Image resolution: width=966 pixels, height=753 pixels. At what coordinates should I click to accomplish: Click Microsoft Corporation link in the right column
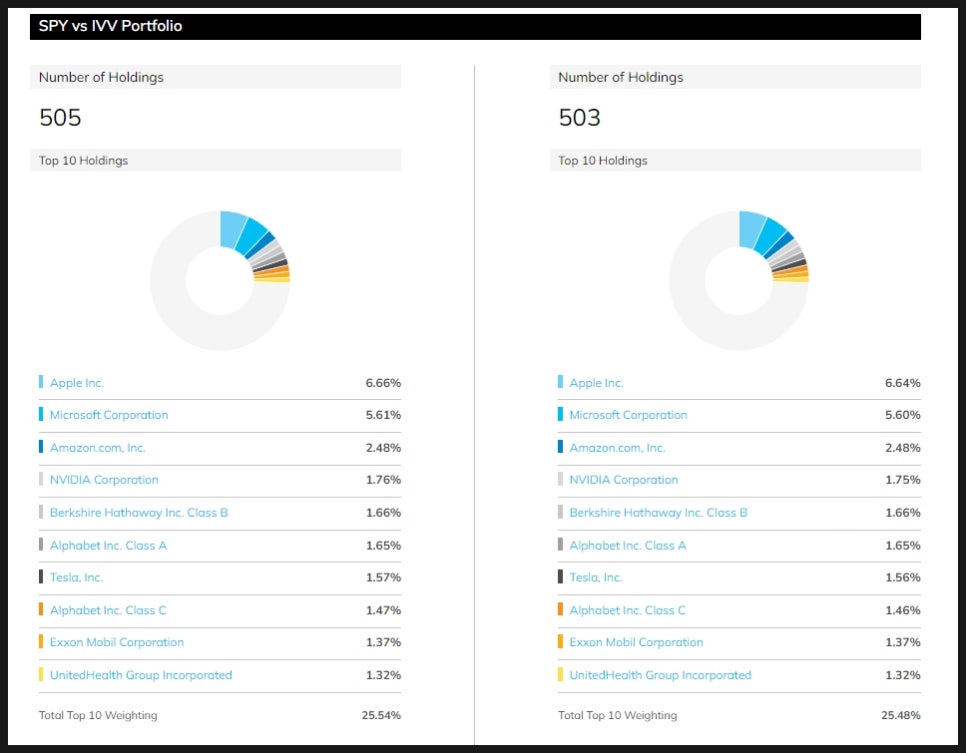click(628, 415)
